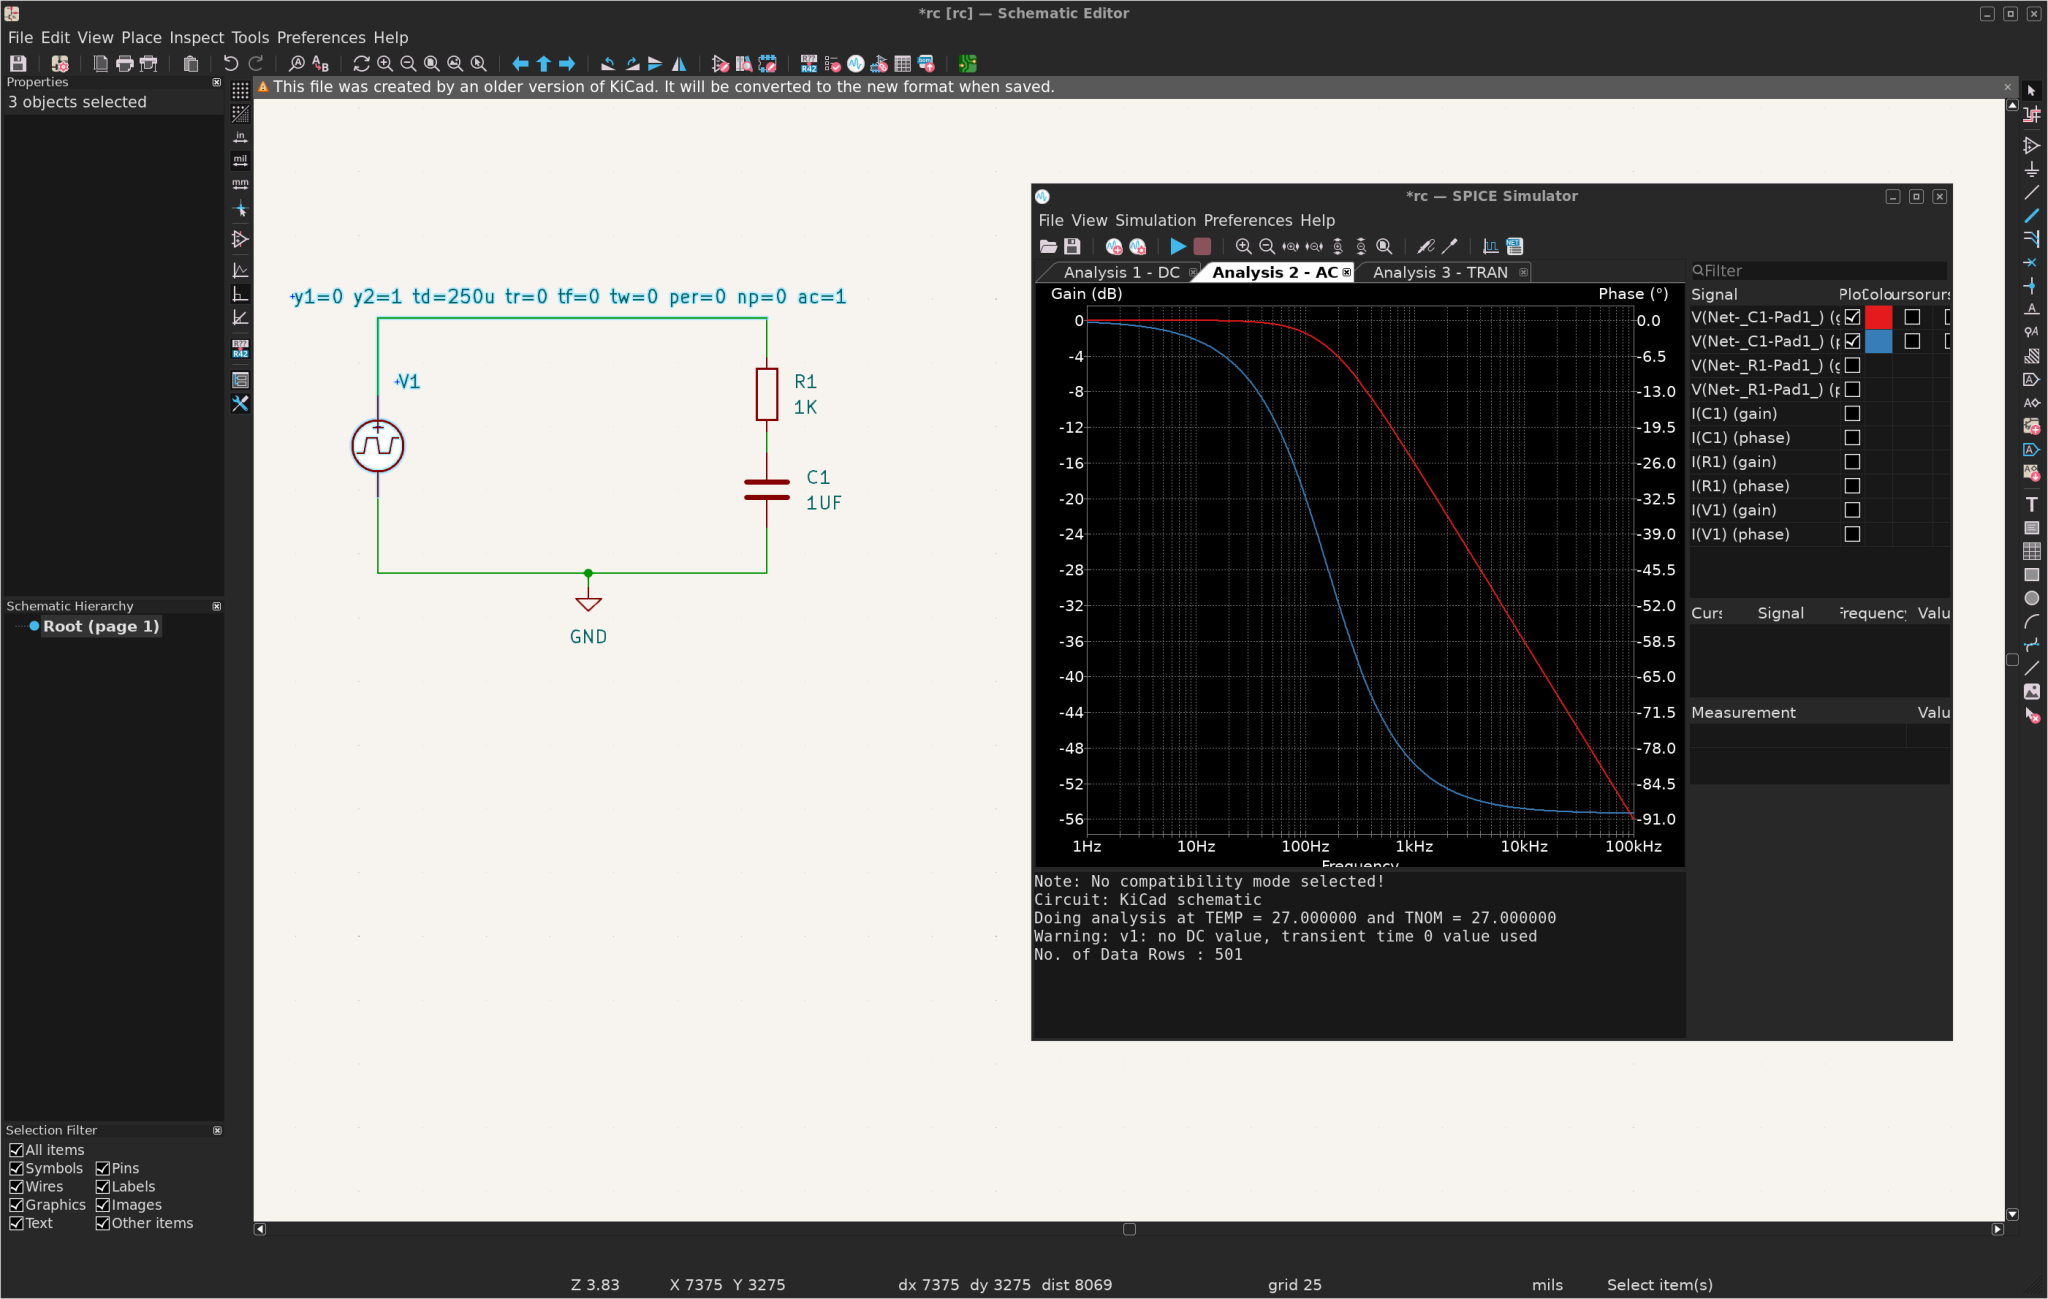Open the Inspect menu in the Schematic Editor

pos(196,37)
